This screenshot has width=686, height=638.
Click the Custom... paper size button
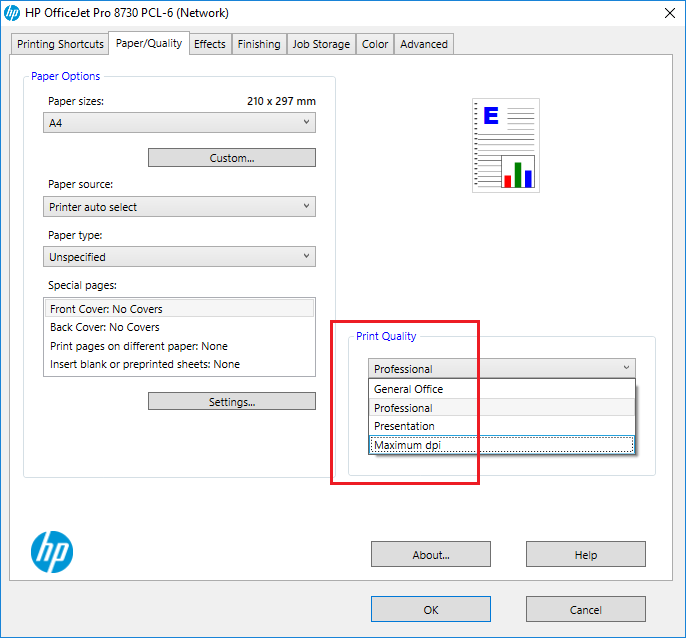click(232, 158)
